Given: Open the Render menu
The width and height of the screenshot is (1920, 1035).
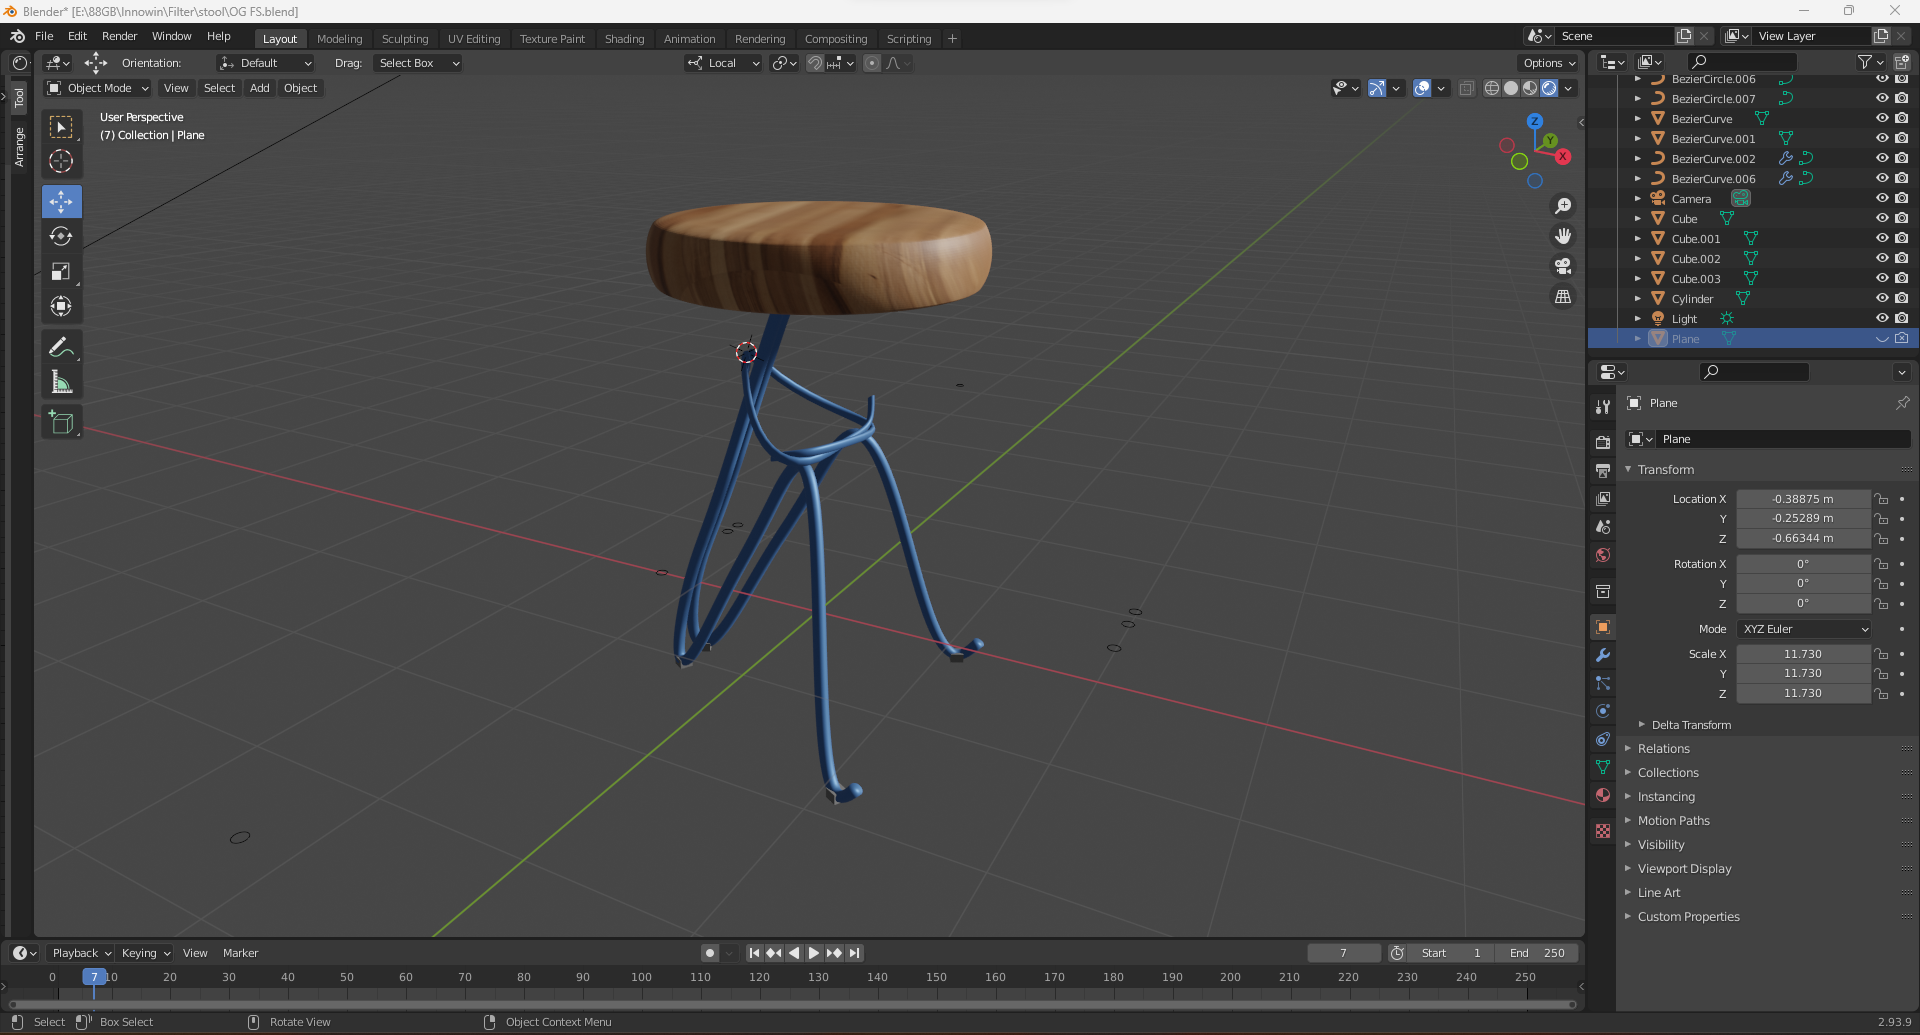Looking at the screenshot, I should 120,36.
